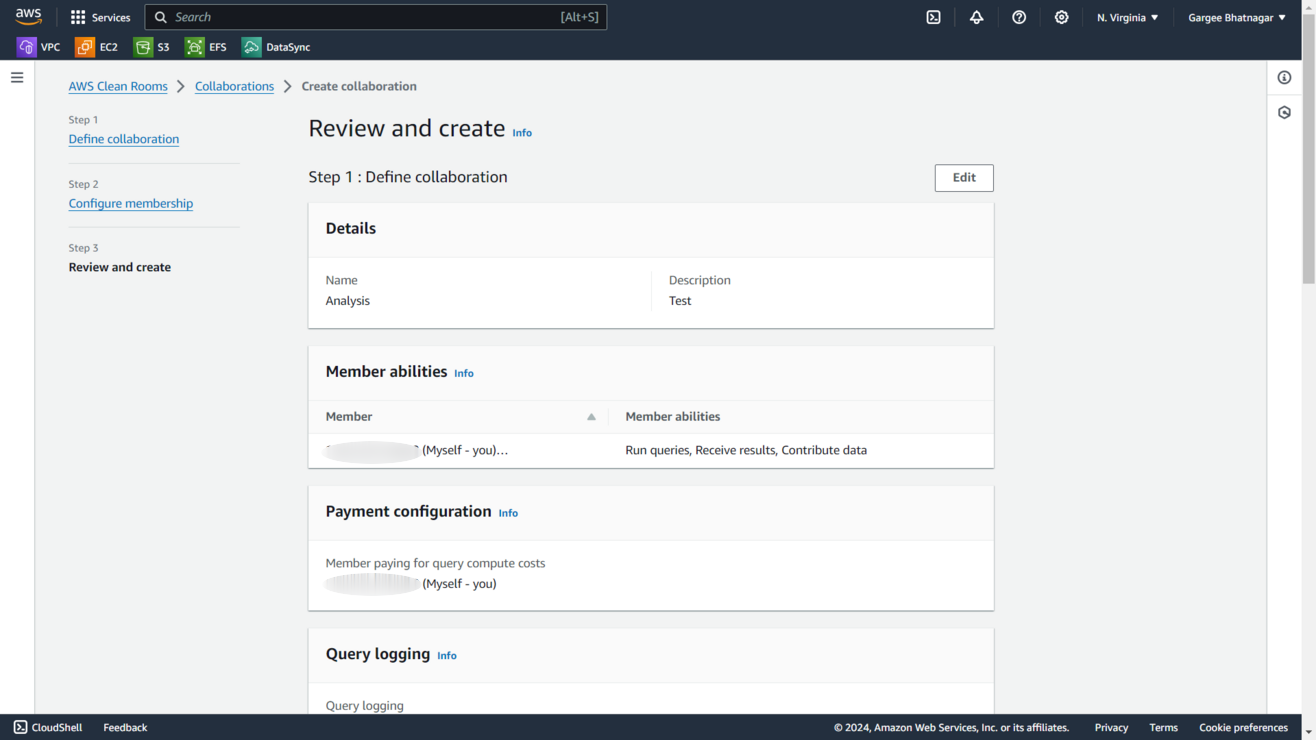
Task: Launch CloudShell from top bar icon
Action: (933, 17)
